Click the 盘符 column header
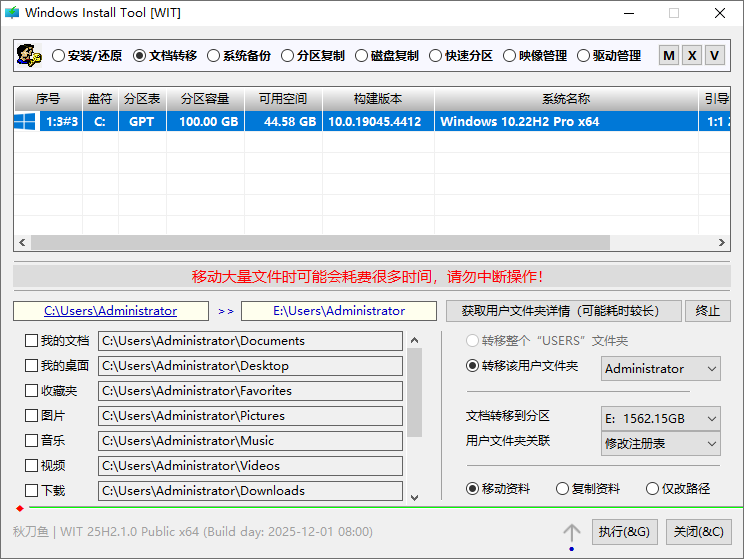Viewport: 744px width, 559px height. (100, 99)
